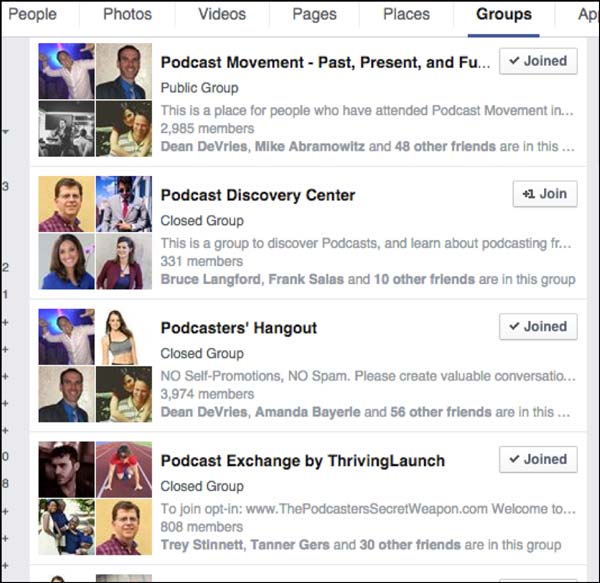The height and width of the screenshot is (583, 600).
Task: Click description 'This is a group to discover Podcasts'
Action: [x=366, y=243]
